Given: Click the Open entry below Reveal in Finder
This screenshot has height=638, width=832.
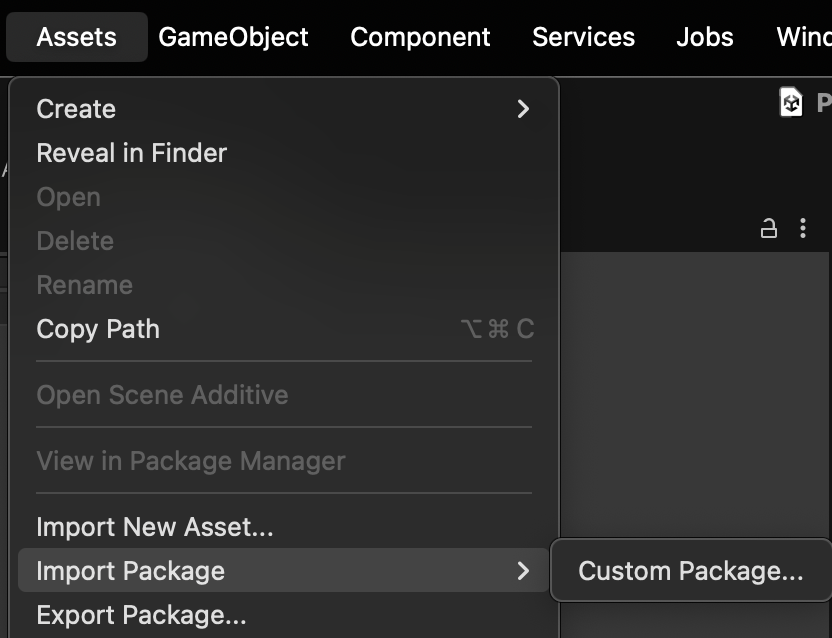Looking at the screenshot, I should (x=68, y=197).
